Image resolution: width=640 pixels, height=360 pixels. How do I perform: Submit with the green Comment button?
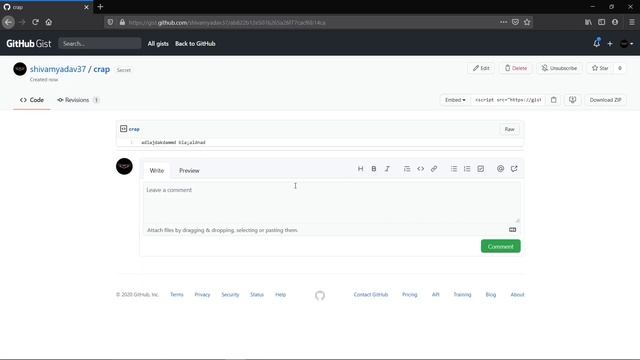pos(500,246)
